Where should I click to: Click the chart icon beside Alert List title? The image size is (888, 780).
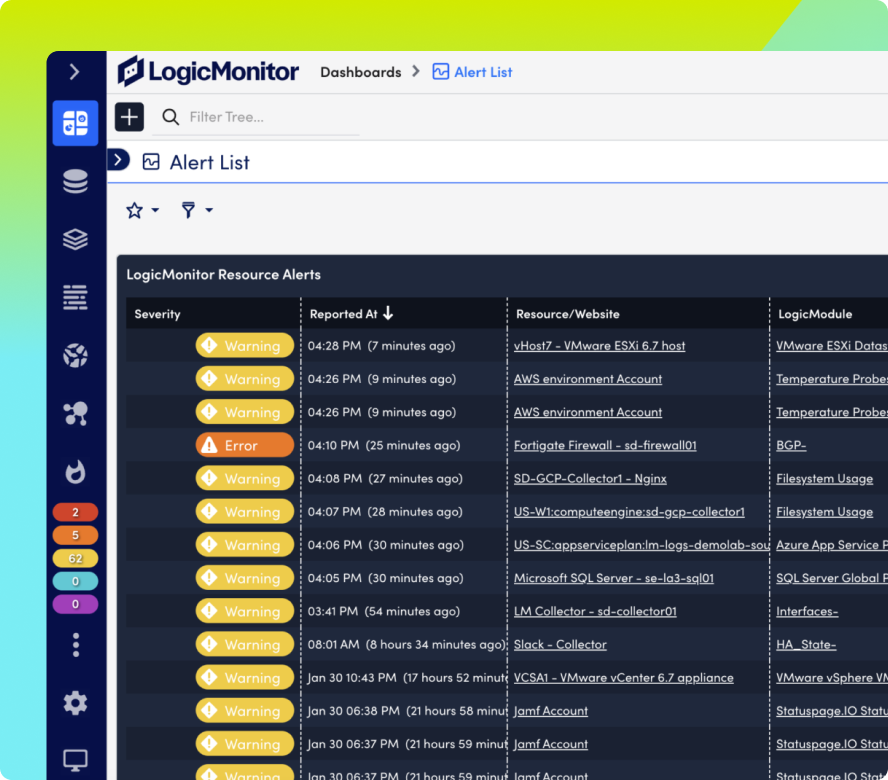(x=151, y=162)
